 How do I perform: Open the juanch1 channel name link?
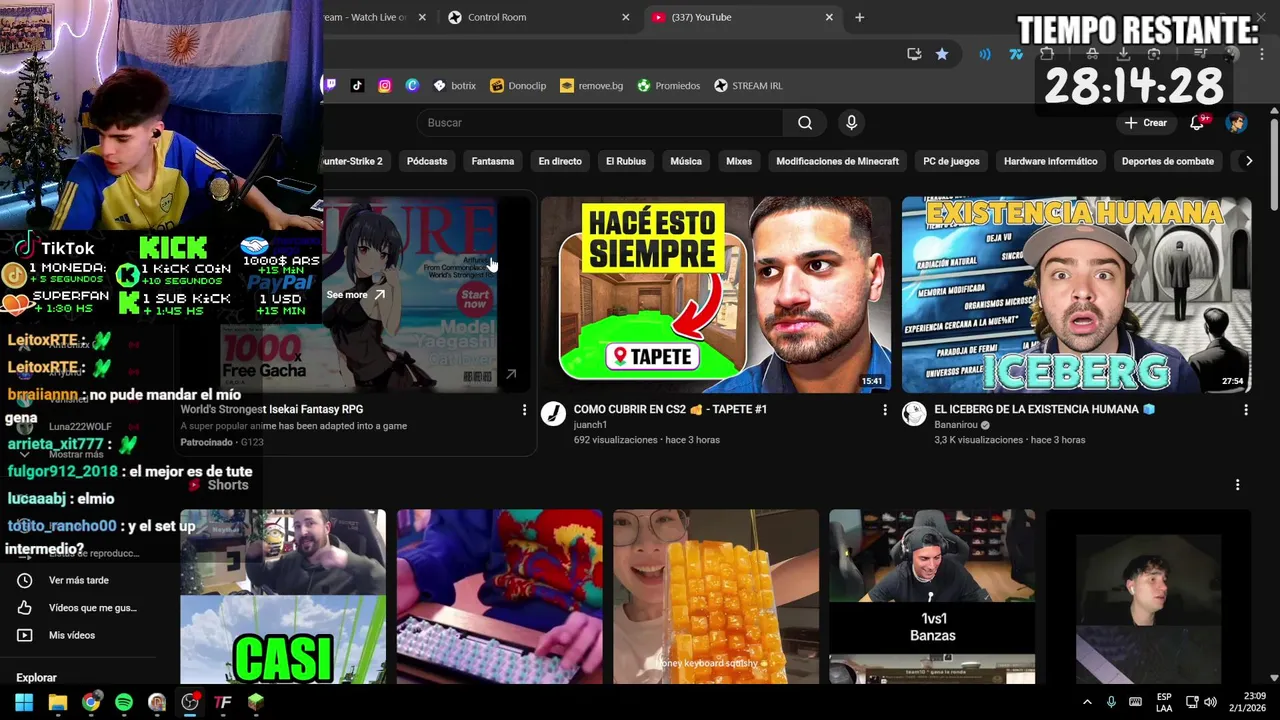590,425
